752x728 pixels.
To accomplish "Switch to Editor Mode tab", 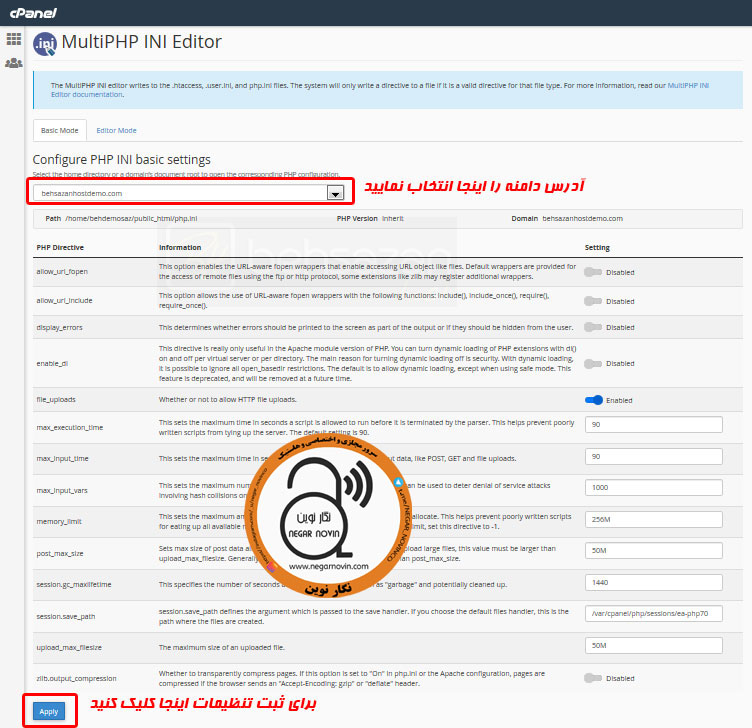I will (116, 130).
